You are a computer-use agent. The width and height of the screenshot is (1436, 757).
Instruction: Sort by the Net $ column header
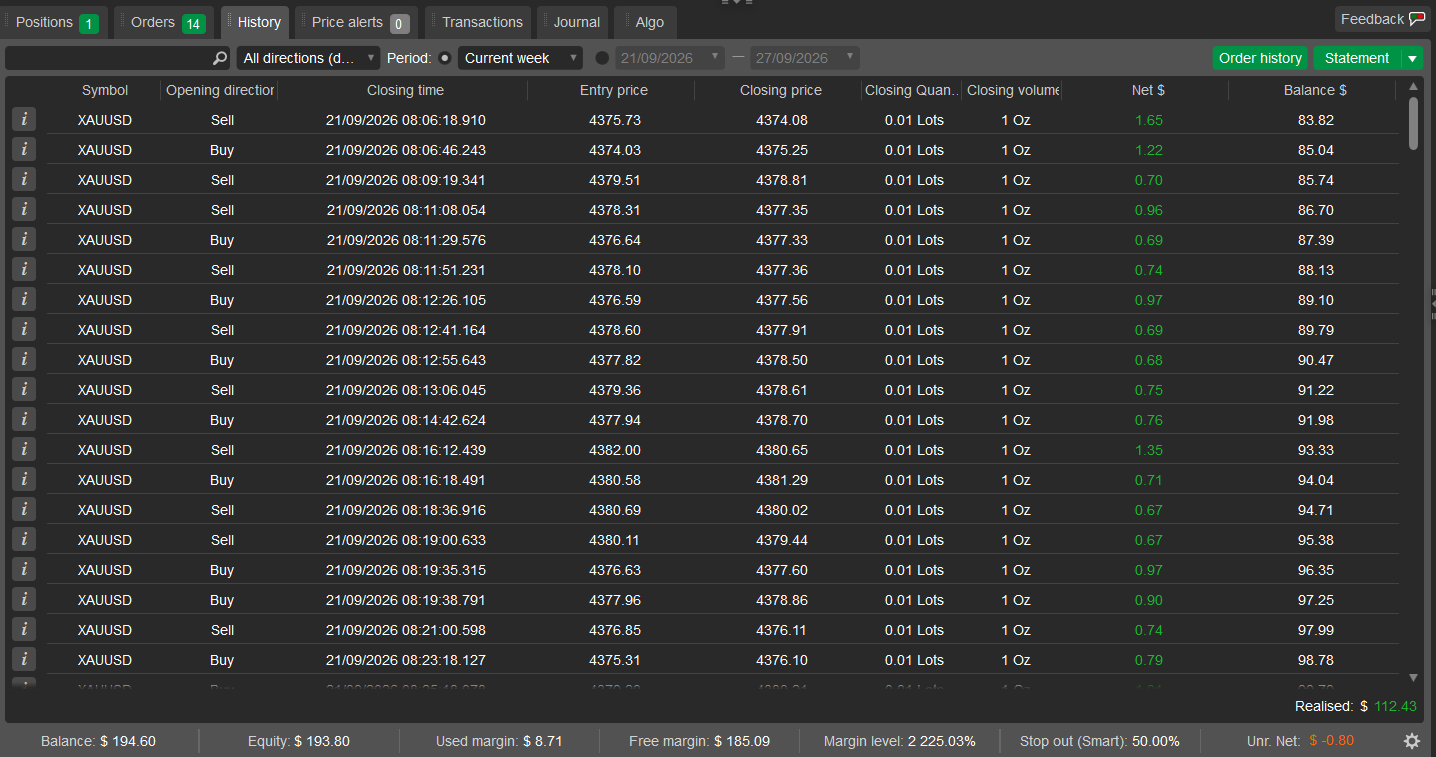pos(1148,90)
